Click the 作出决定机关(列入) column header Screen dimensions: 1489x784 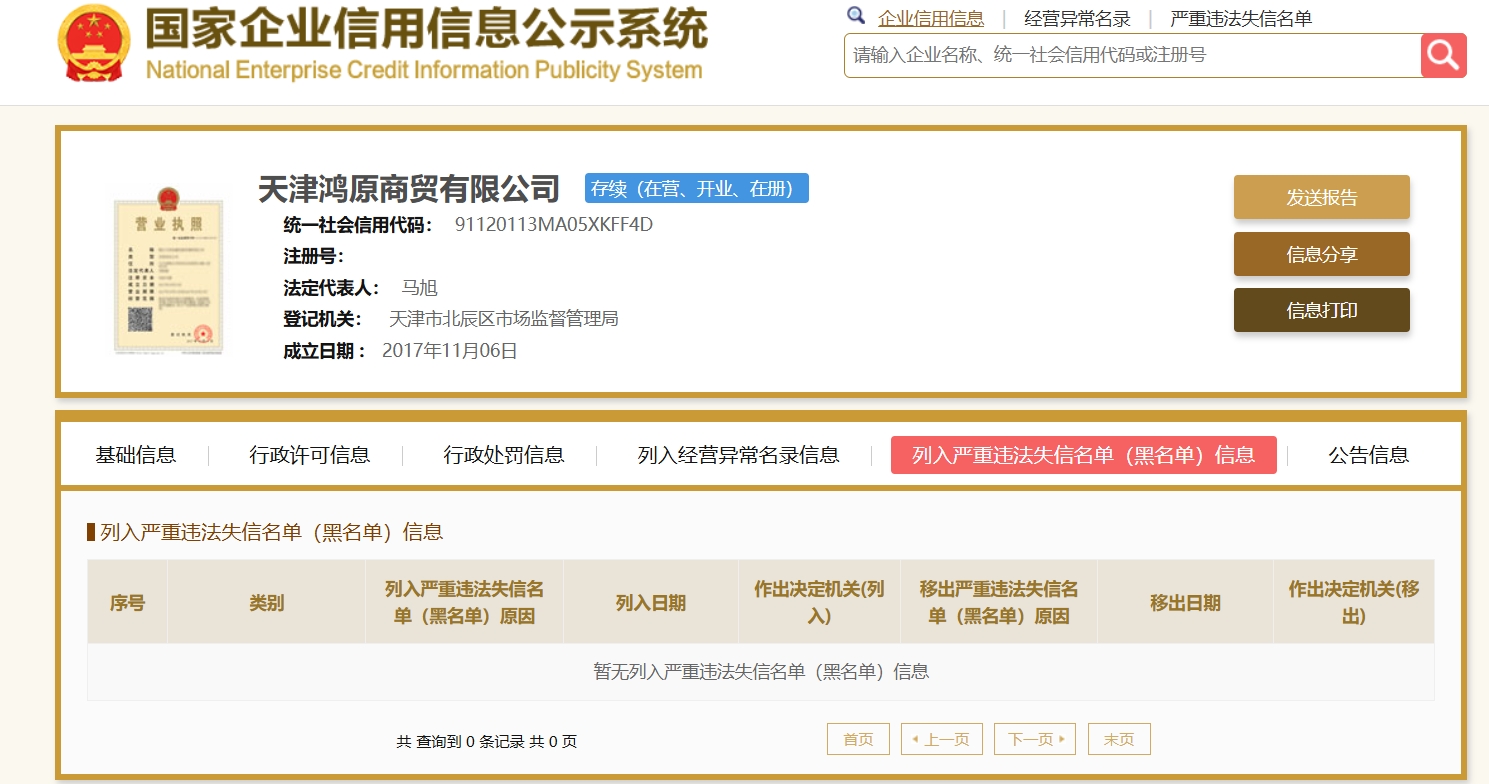coord(819,602)
